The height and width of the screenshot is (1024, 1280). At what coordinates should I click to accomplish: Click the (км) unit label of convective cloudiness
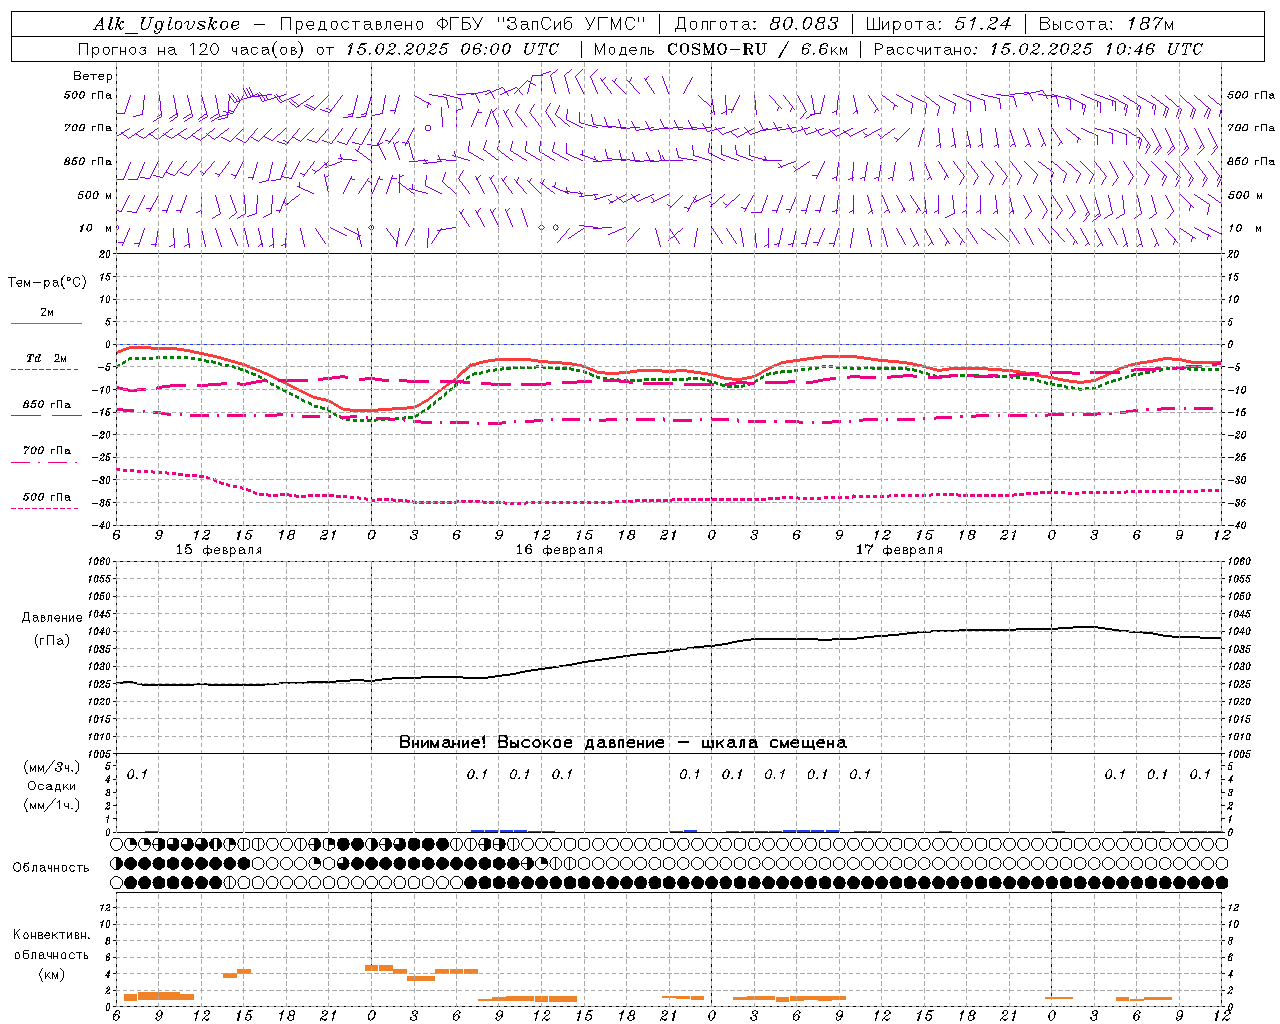pos(51,974)
